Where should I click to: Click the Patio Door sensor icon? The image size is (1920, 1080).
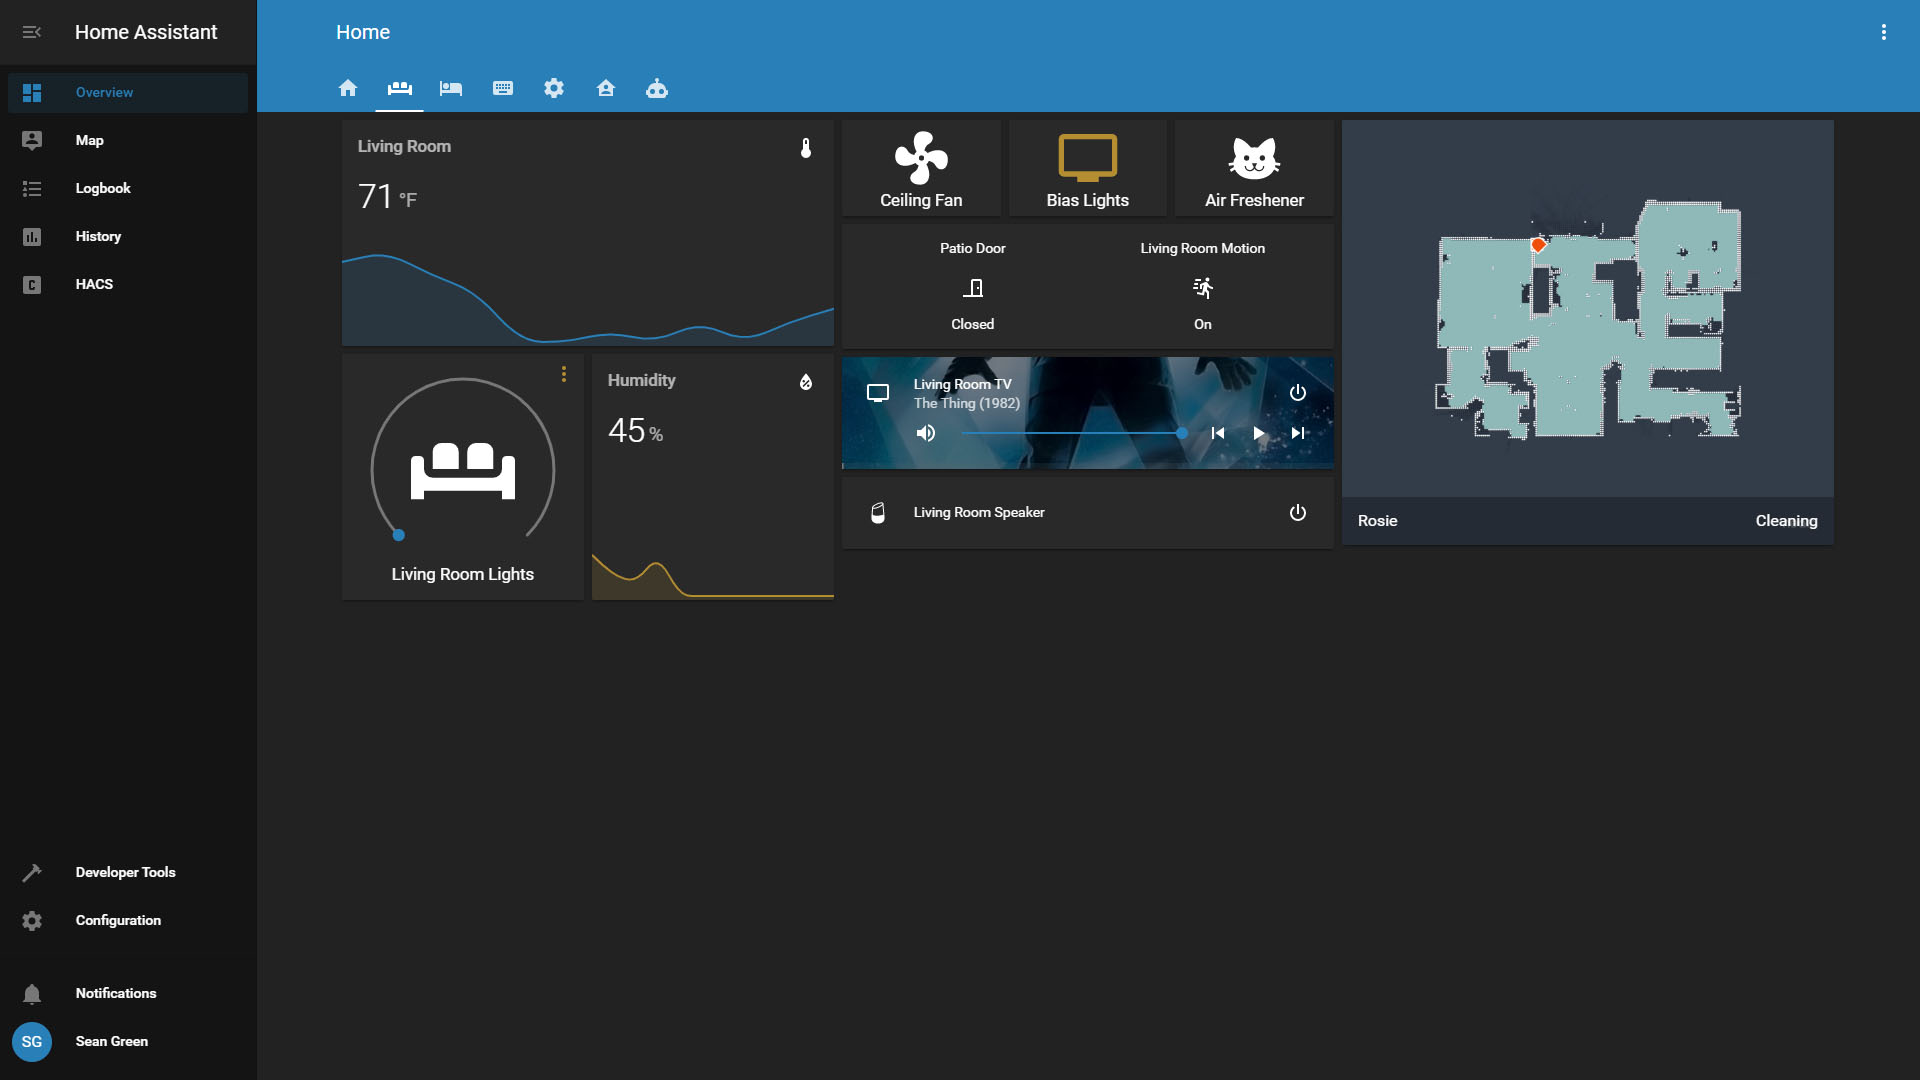[973, 288]
